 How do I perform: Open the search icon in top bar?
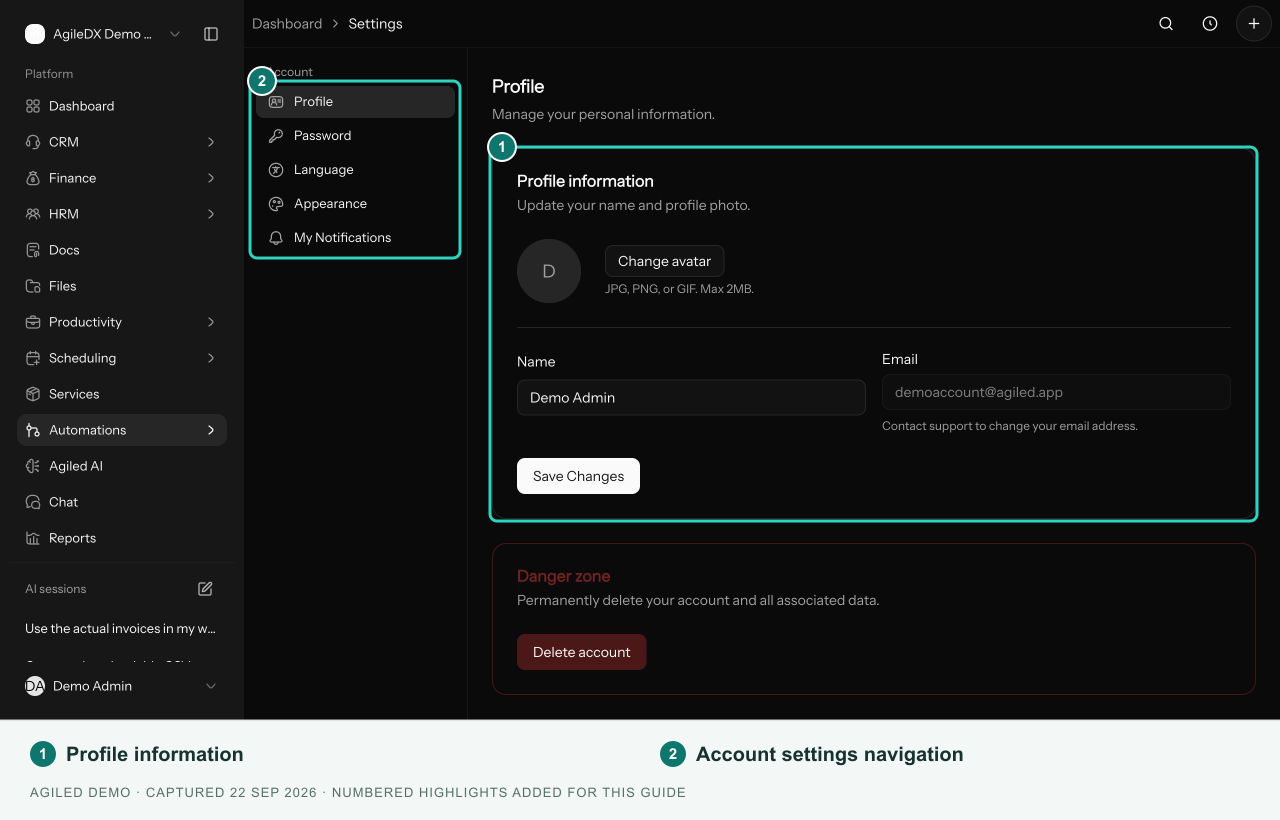click(1166, 24)
